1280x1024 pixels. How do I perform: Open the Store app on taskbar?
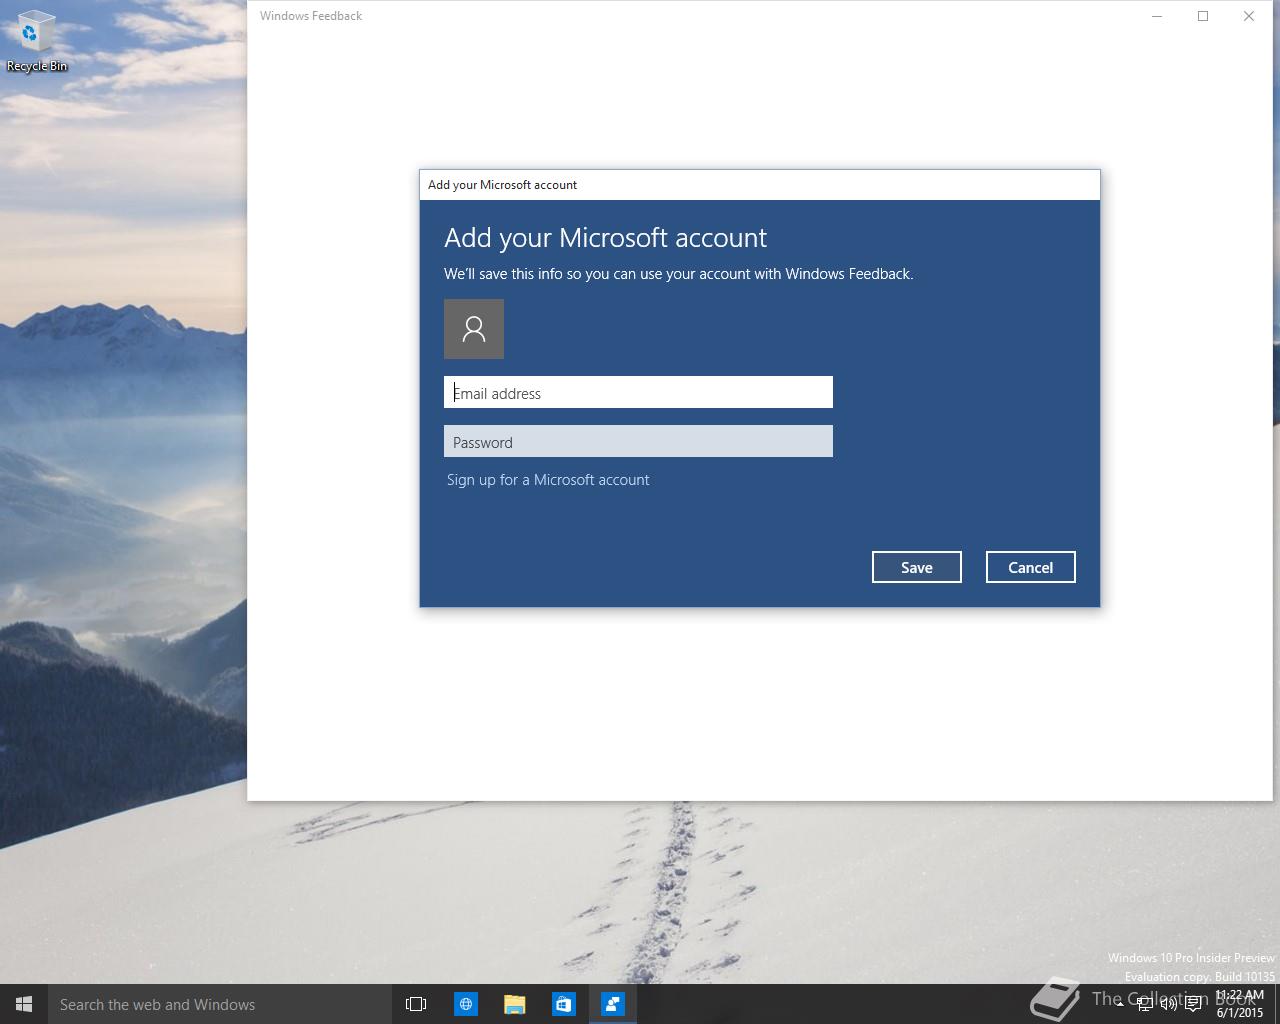(564, 1004)
